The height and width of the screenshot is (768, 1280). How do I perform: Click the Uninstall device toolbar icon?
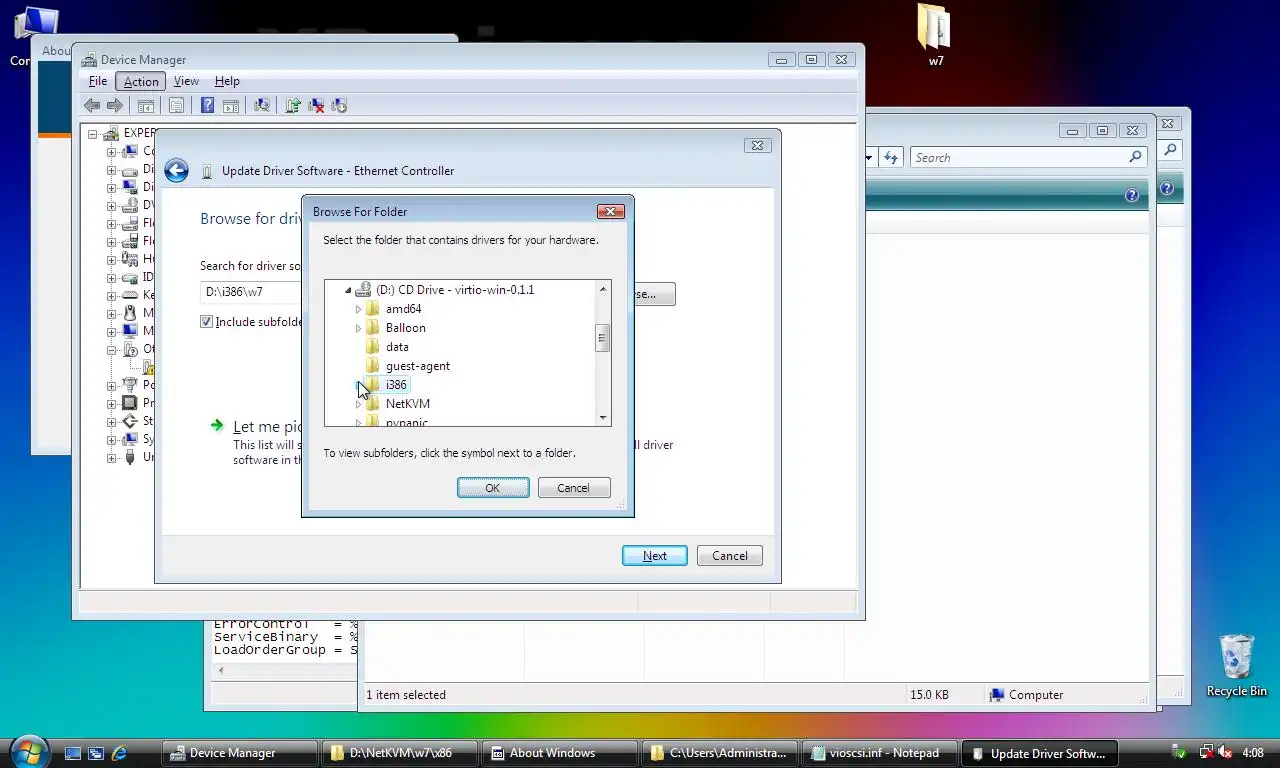point(316,105)
